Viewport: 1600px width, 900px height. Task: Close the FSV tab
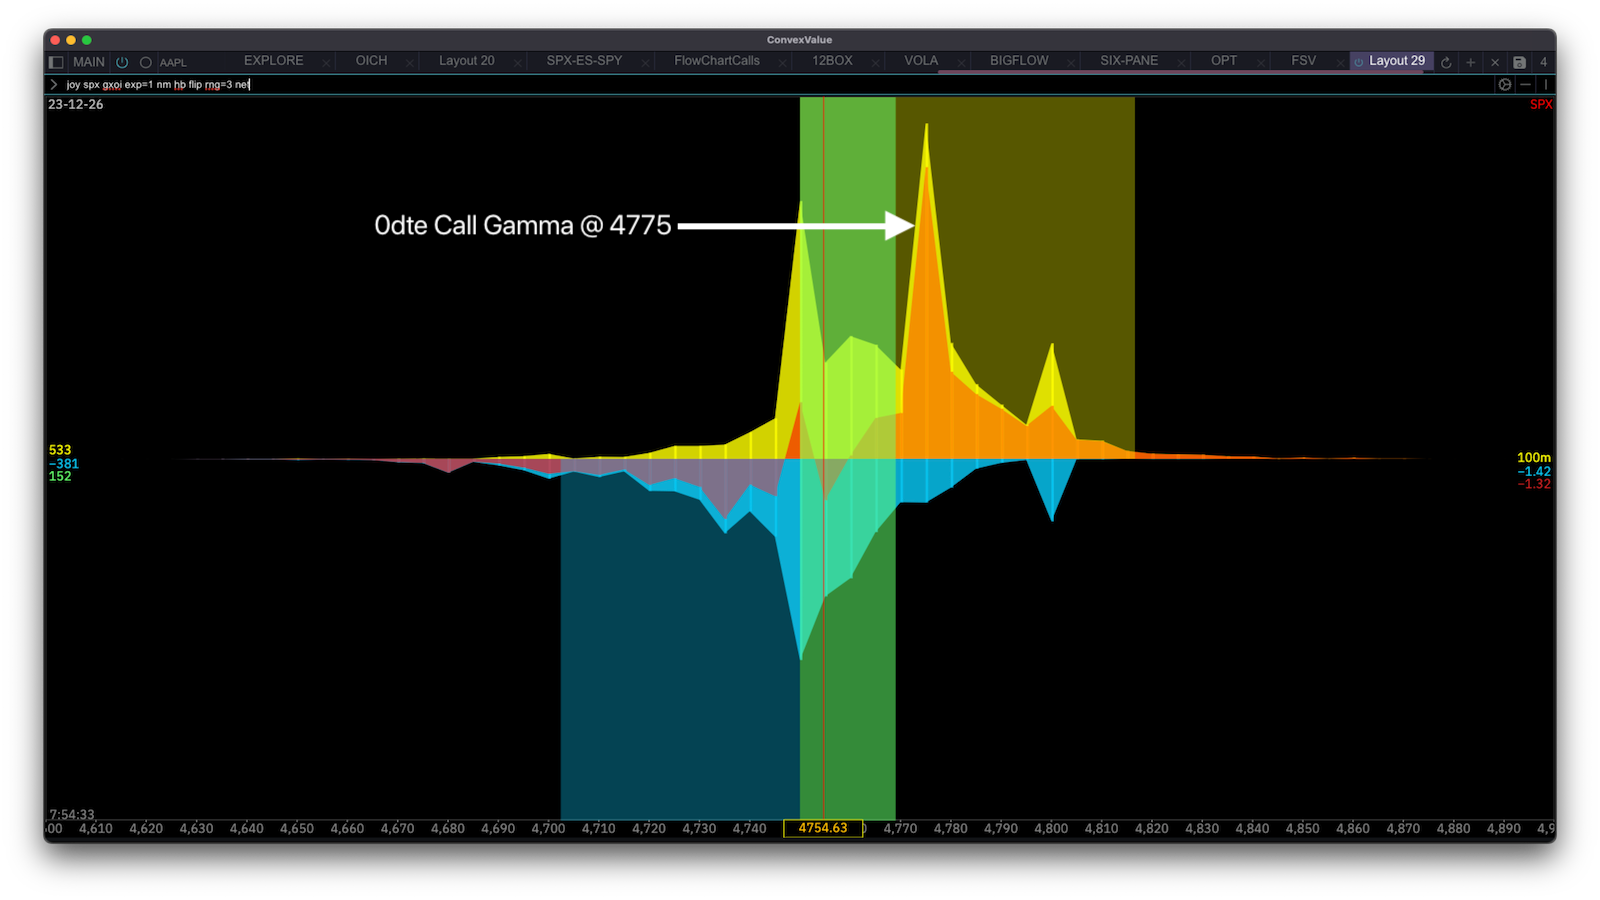[x=1340, y=63]
